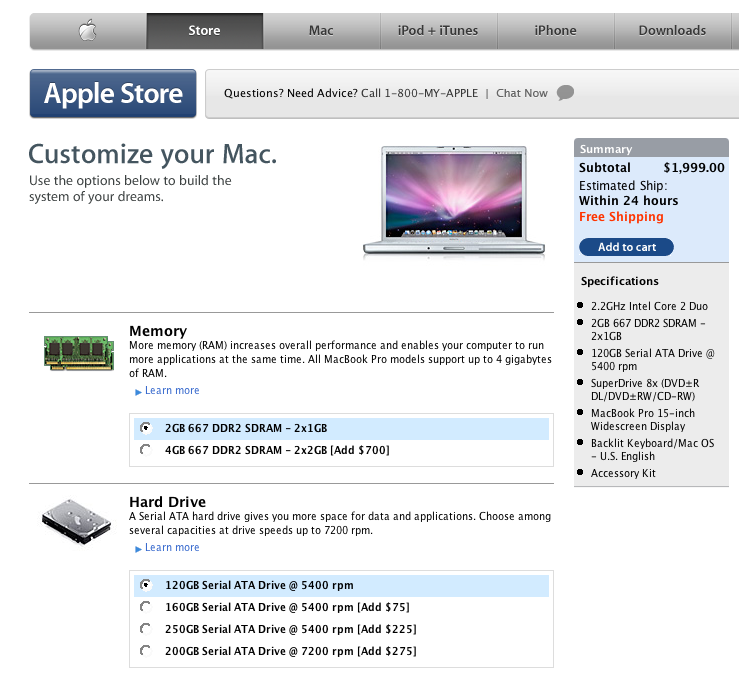Viewport: 739px width, 677px height.
Task: Open Learn more under Memory
Action: tap(172, 390)
